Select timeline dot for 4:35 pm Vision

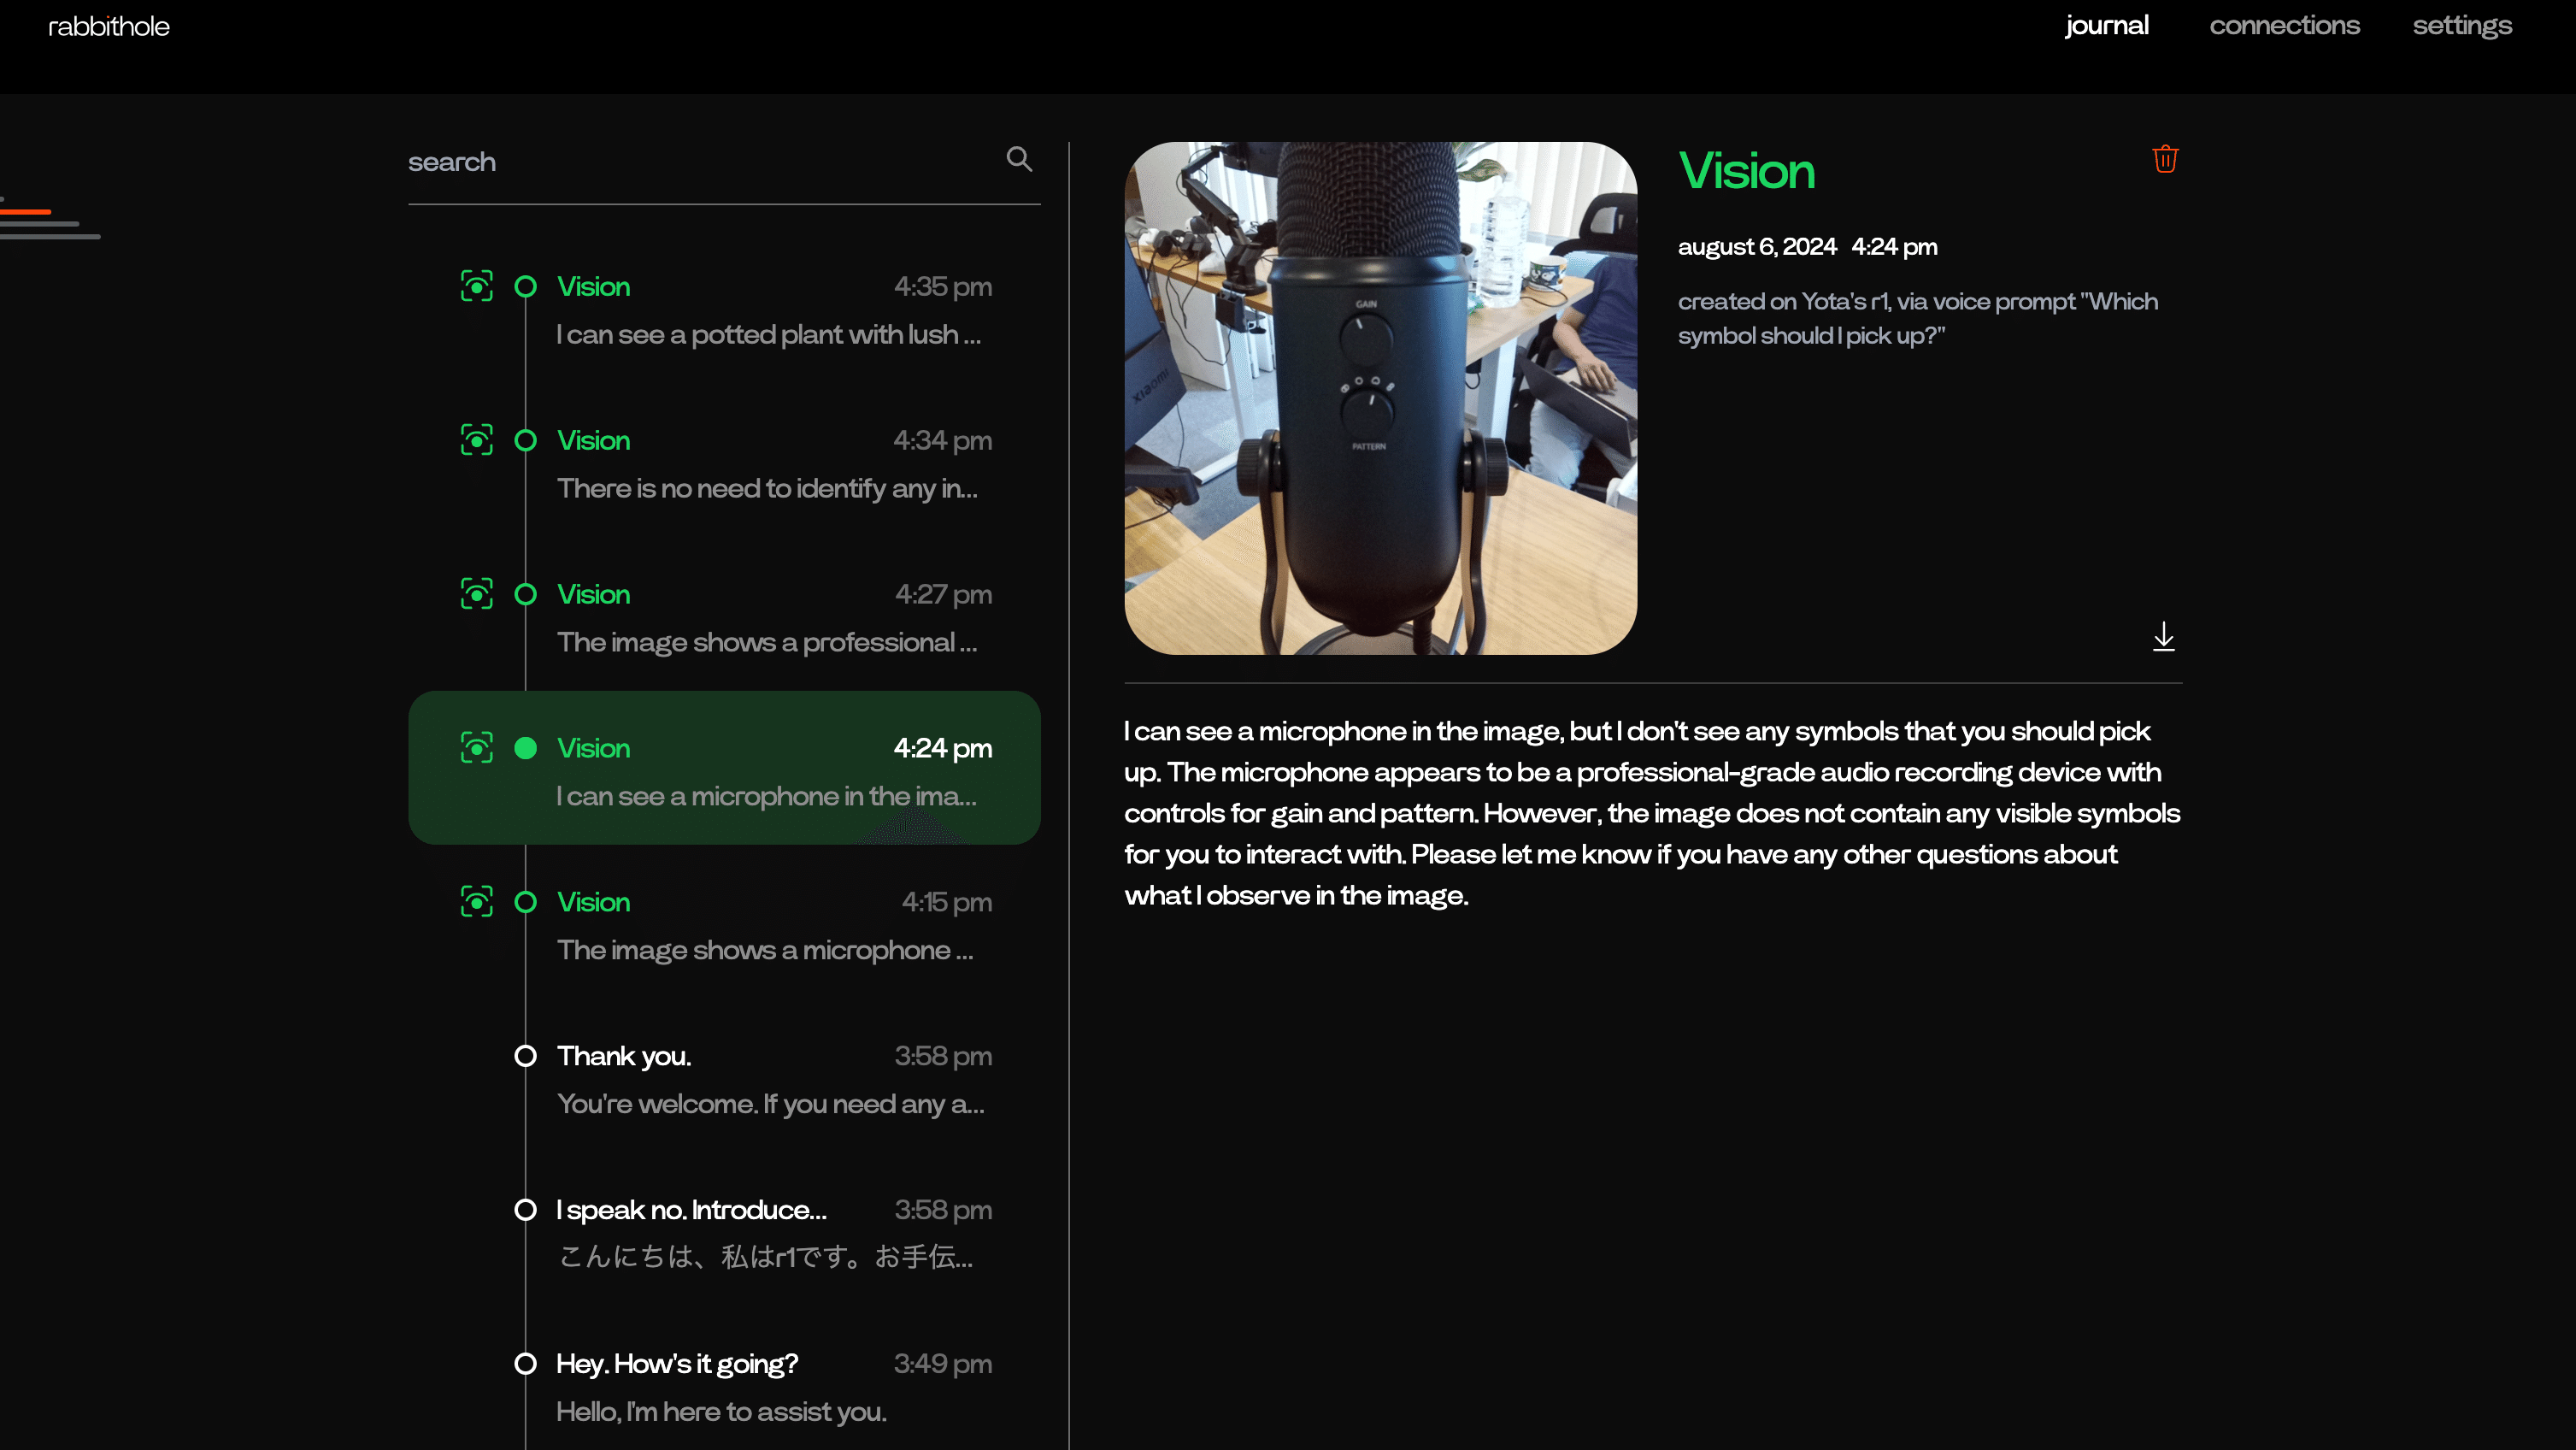525,287
